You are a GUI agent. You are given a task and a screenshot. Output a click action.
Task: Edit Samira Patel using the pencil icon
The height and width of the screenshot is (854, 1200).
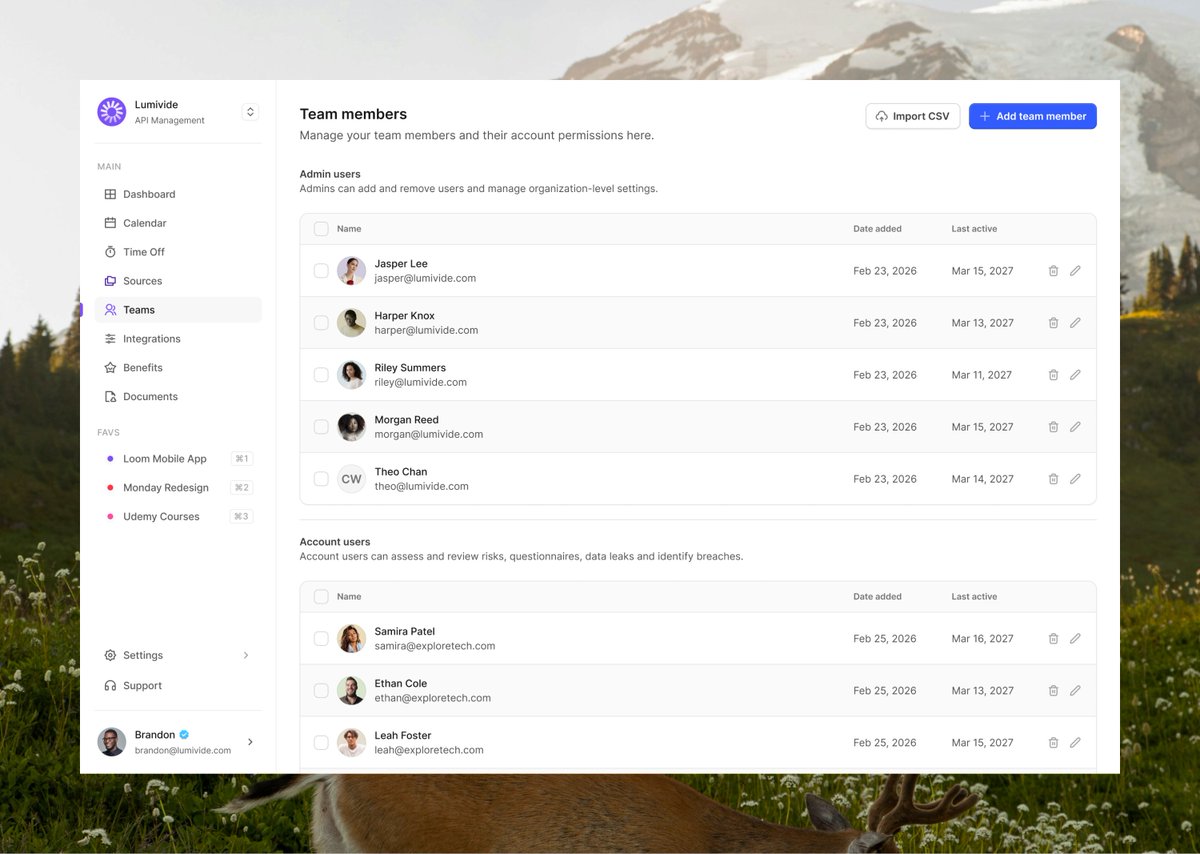click(1075, 639)
